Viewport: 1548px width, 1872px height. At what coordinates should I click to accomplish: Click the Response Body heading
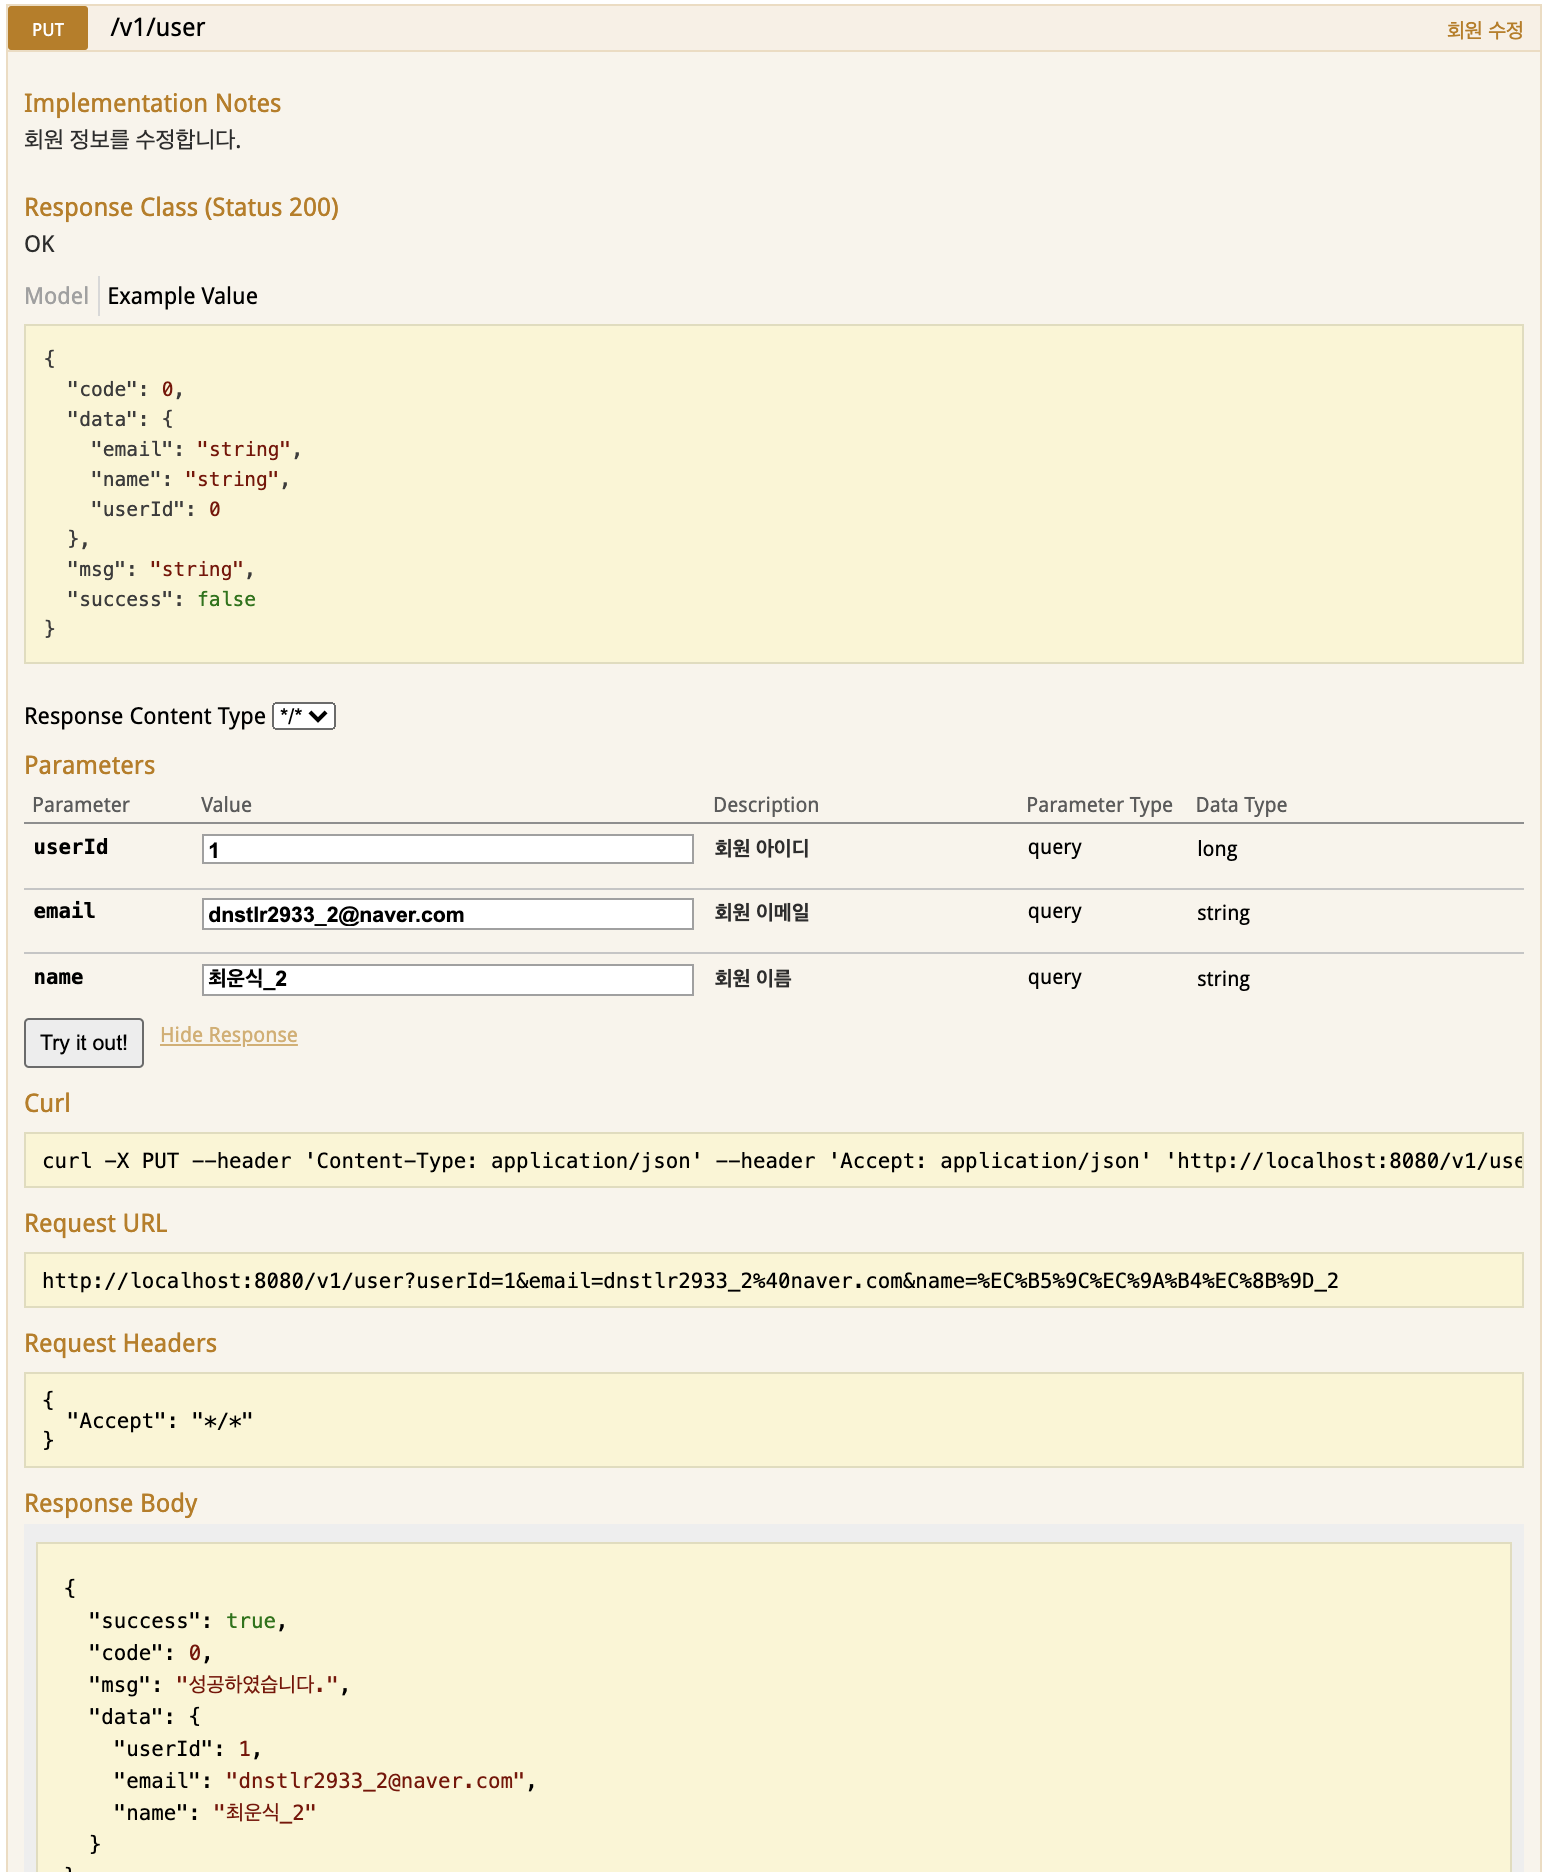[x=111, y=1503]
